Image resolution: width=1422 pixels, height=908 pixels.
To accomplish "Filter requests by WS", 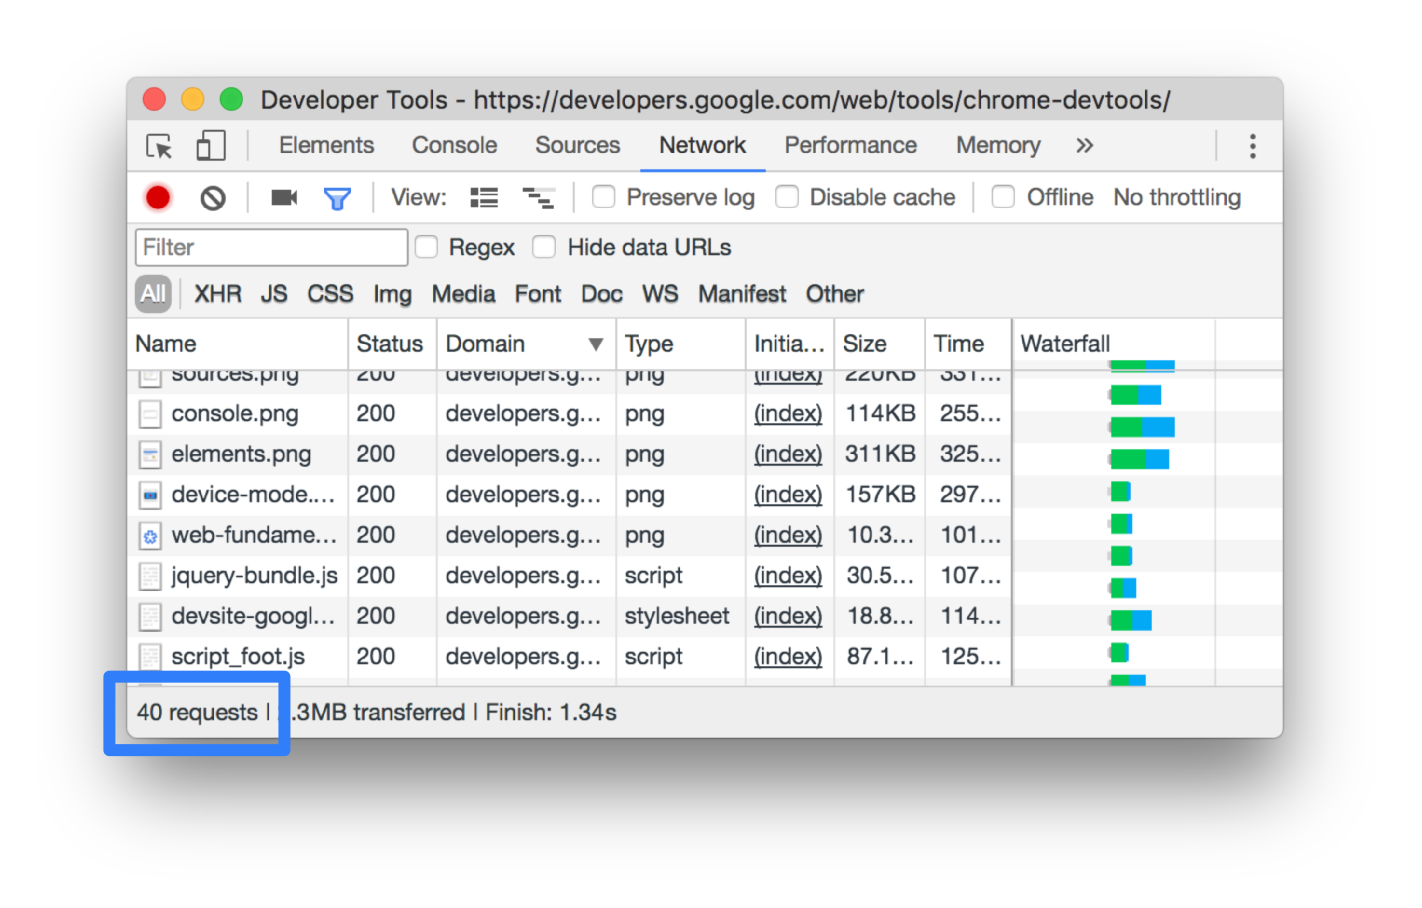I will click(x=660, y=294).
